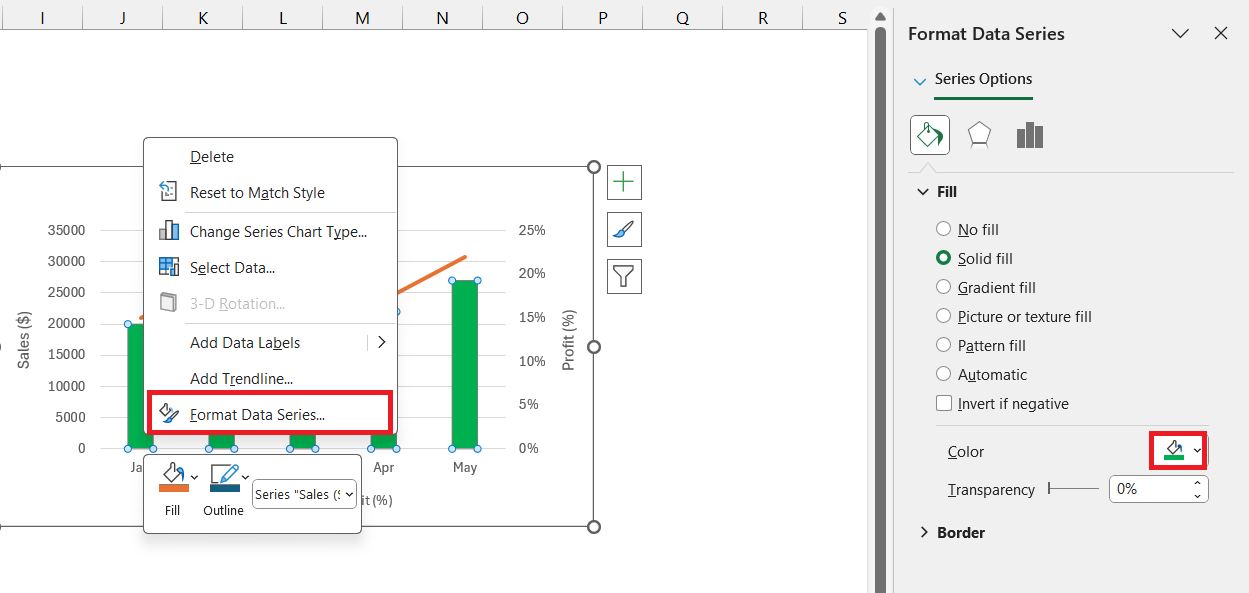Click the chart's right-middle resize handle
Viewport: 1249px width, 593px height.
594,347
